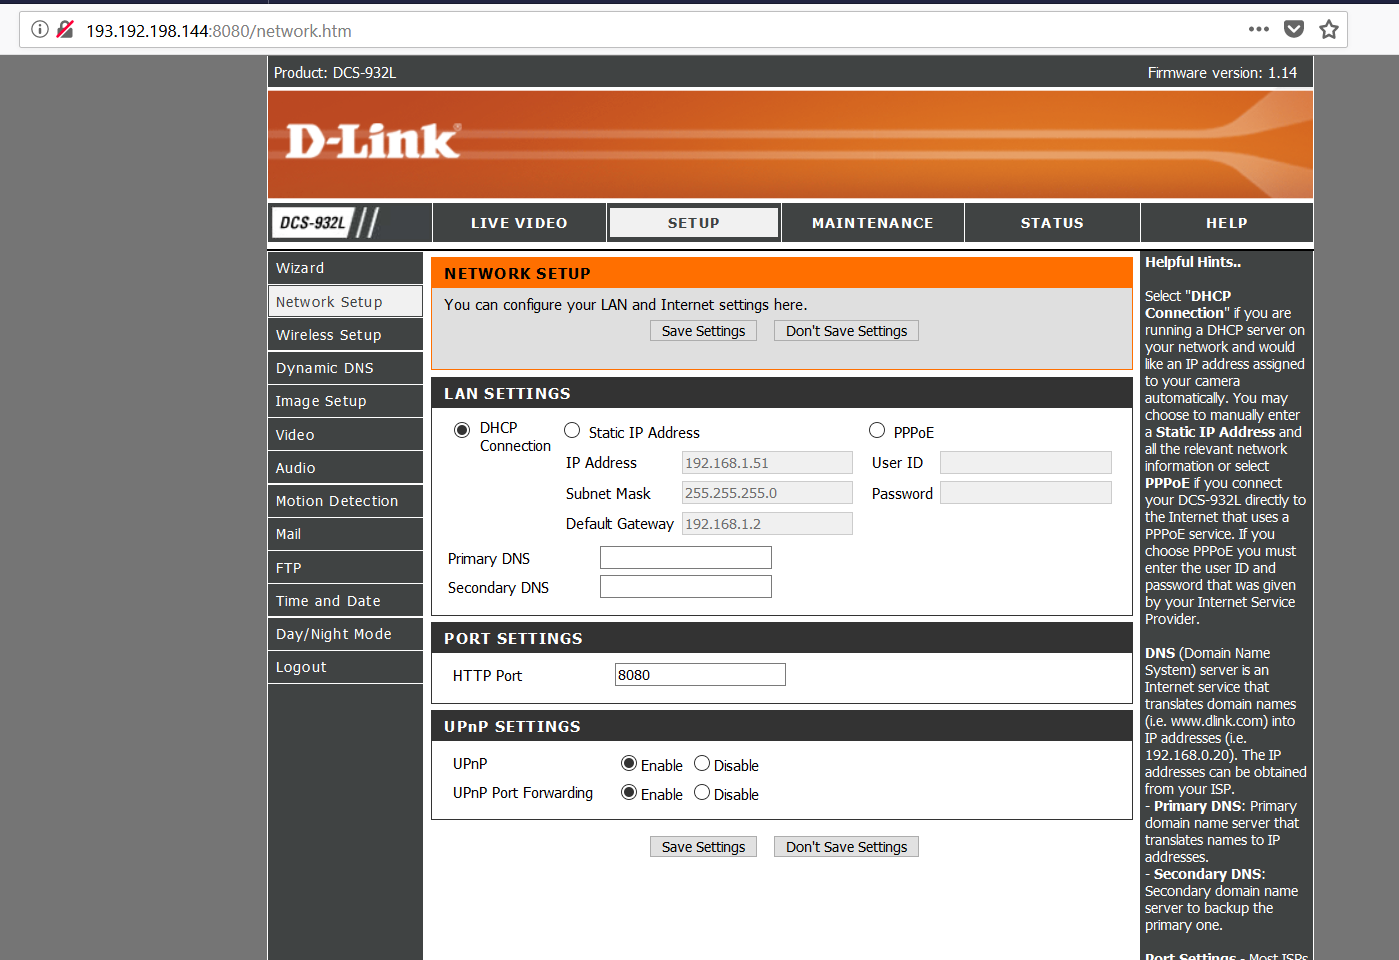1399x960 pixels.
Task: Click the Helpful Hints heading
Action: [1193, 262]
